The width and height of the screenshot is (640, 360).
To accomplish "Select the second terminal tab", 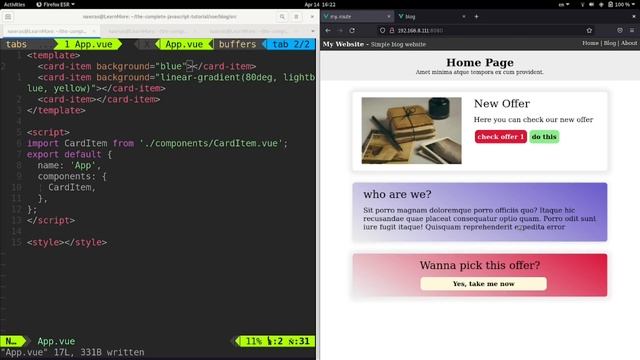I will [x=149, y=31].
